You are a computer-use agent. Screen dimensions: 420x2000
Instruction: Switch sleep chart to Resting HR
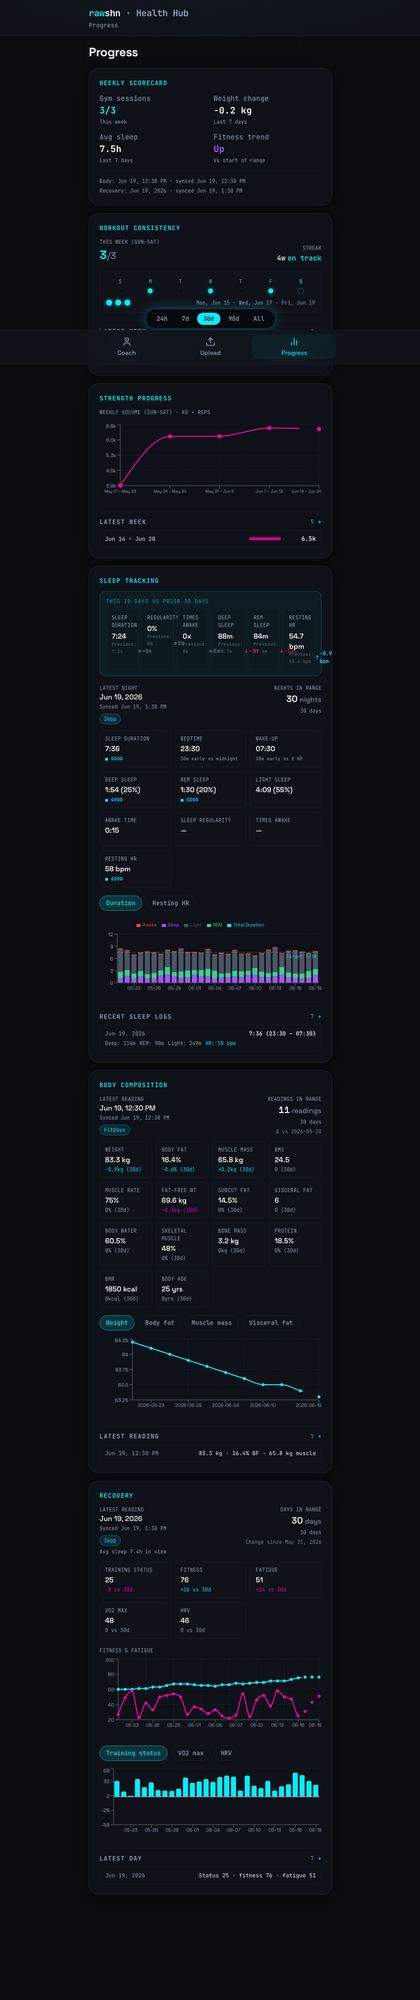(170, 903)
